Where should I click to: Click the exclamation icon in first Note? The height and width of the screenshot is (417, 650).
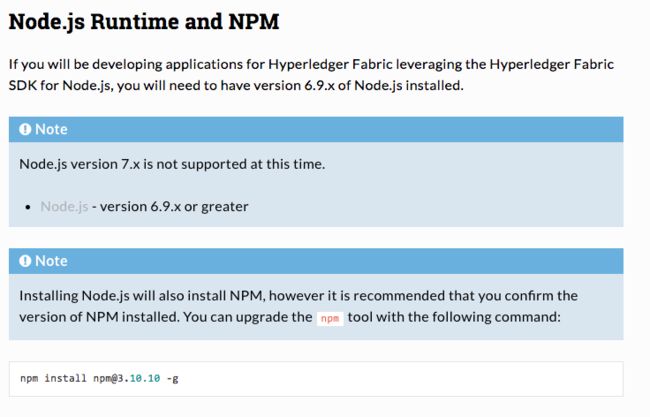25,129
